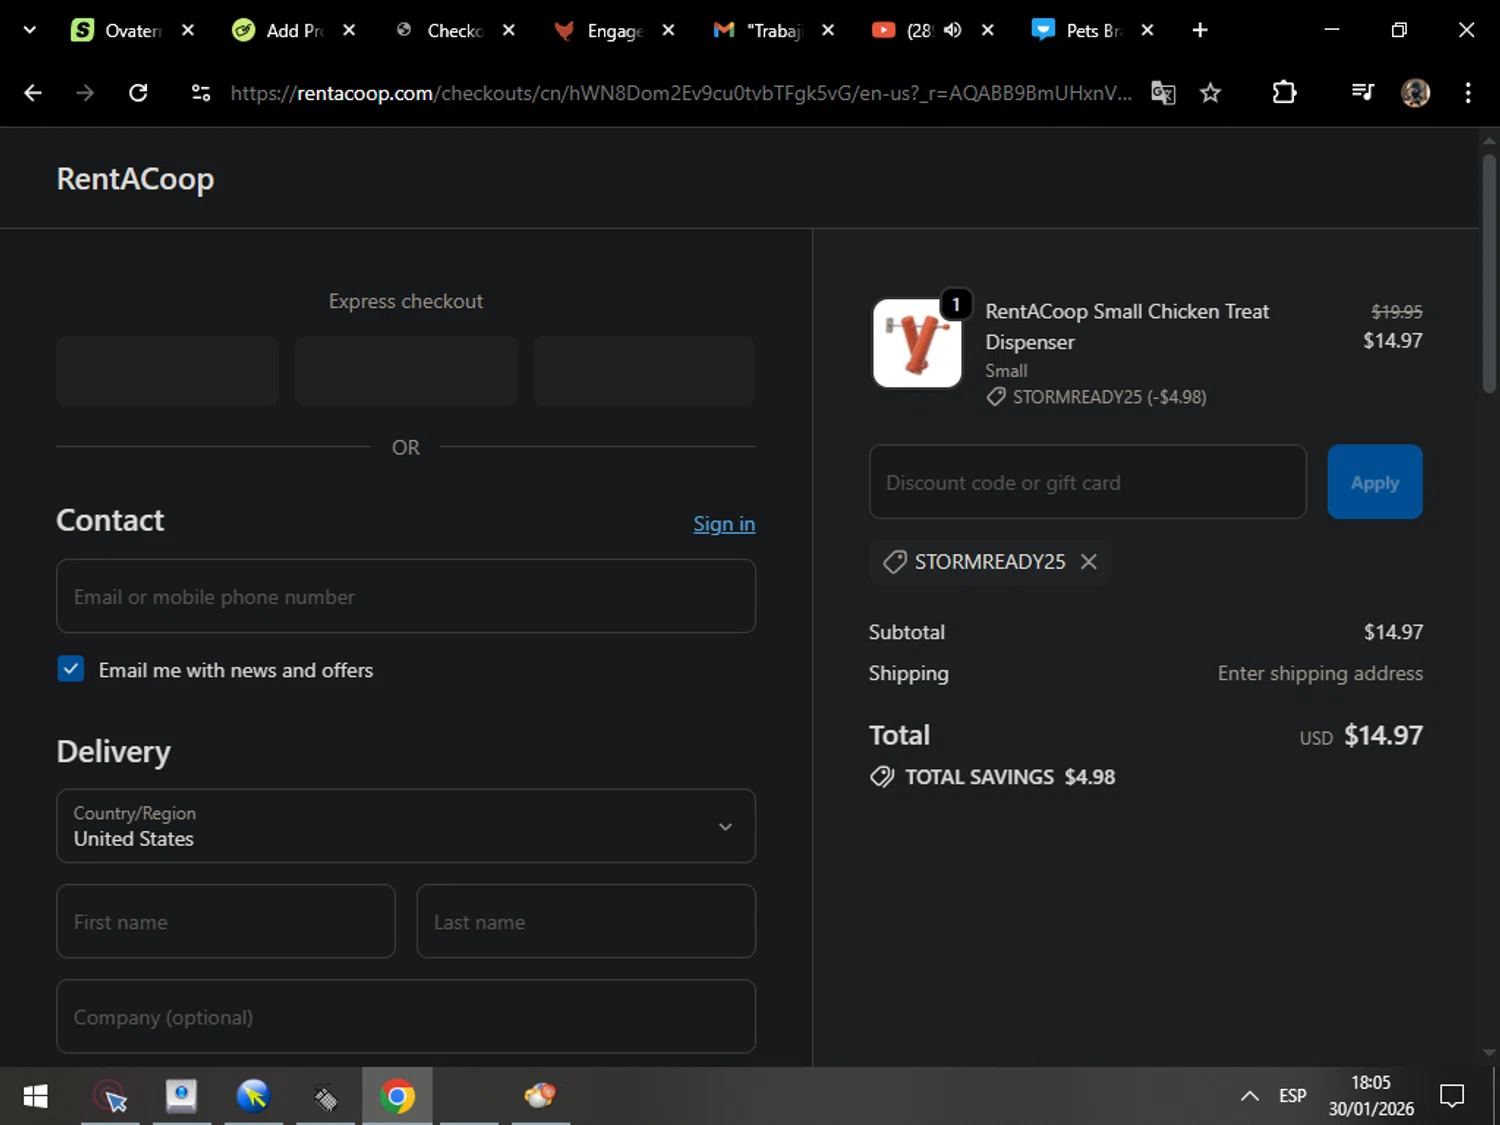
Task: Click the RentACoop store logo
Action: tap(135, 179)
